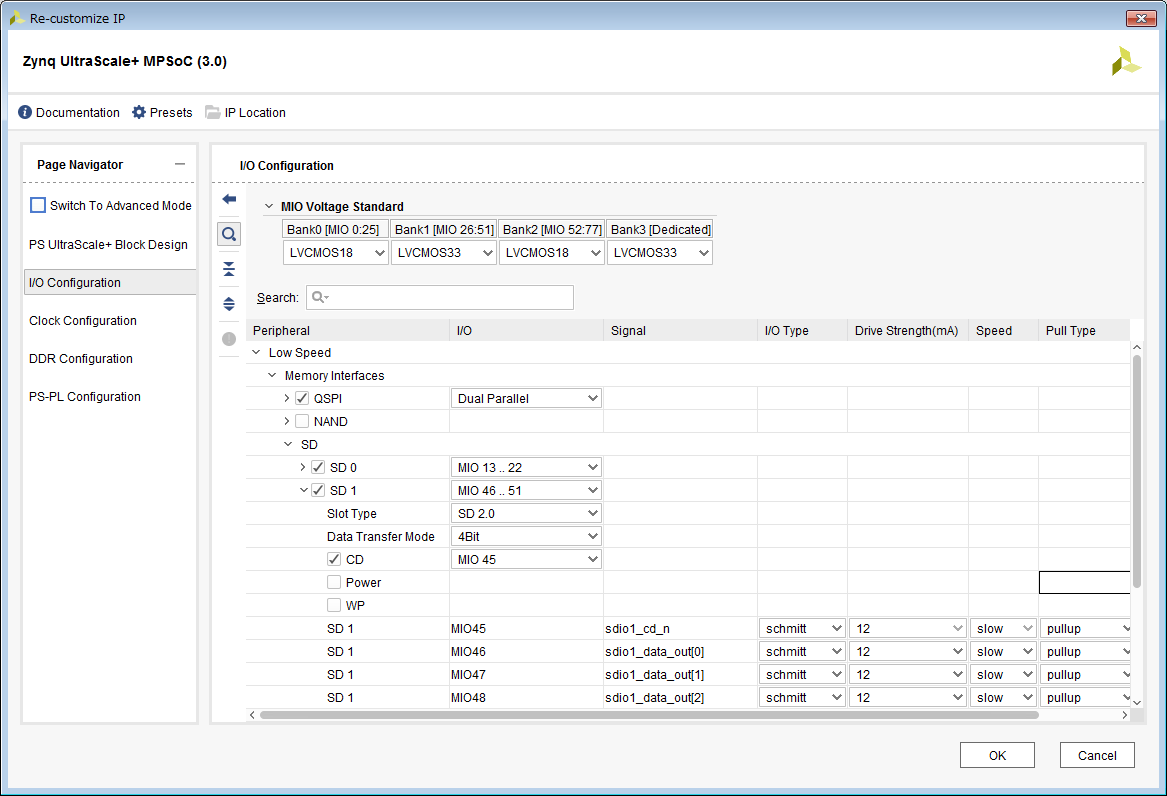
Task: Open PS UltraScale+ Block Design page
Action: tap(109, 245)
